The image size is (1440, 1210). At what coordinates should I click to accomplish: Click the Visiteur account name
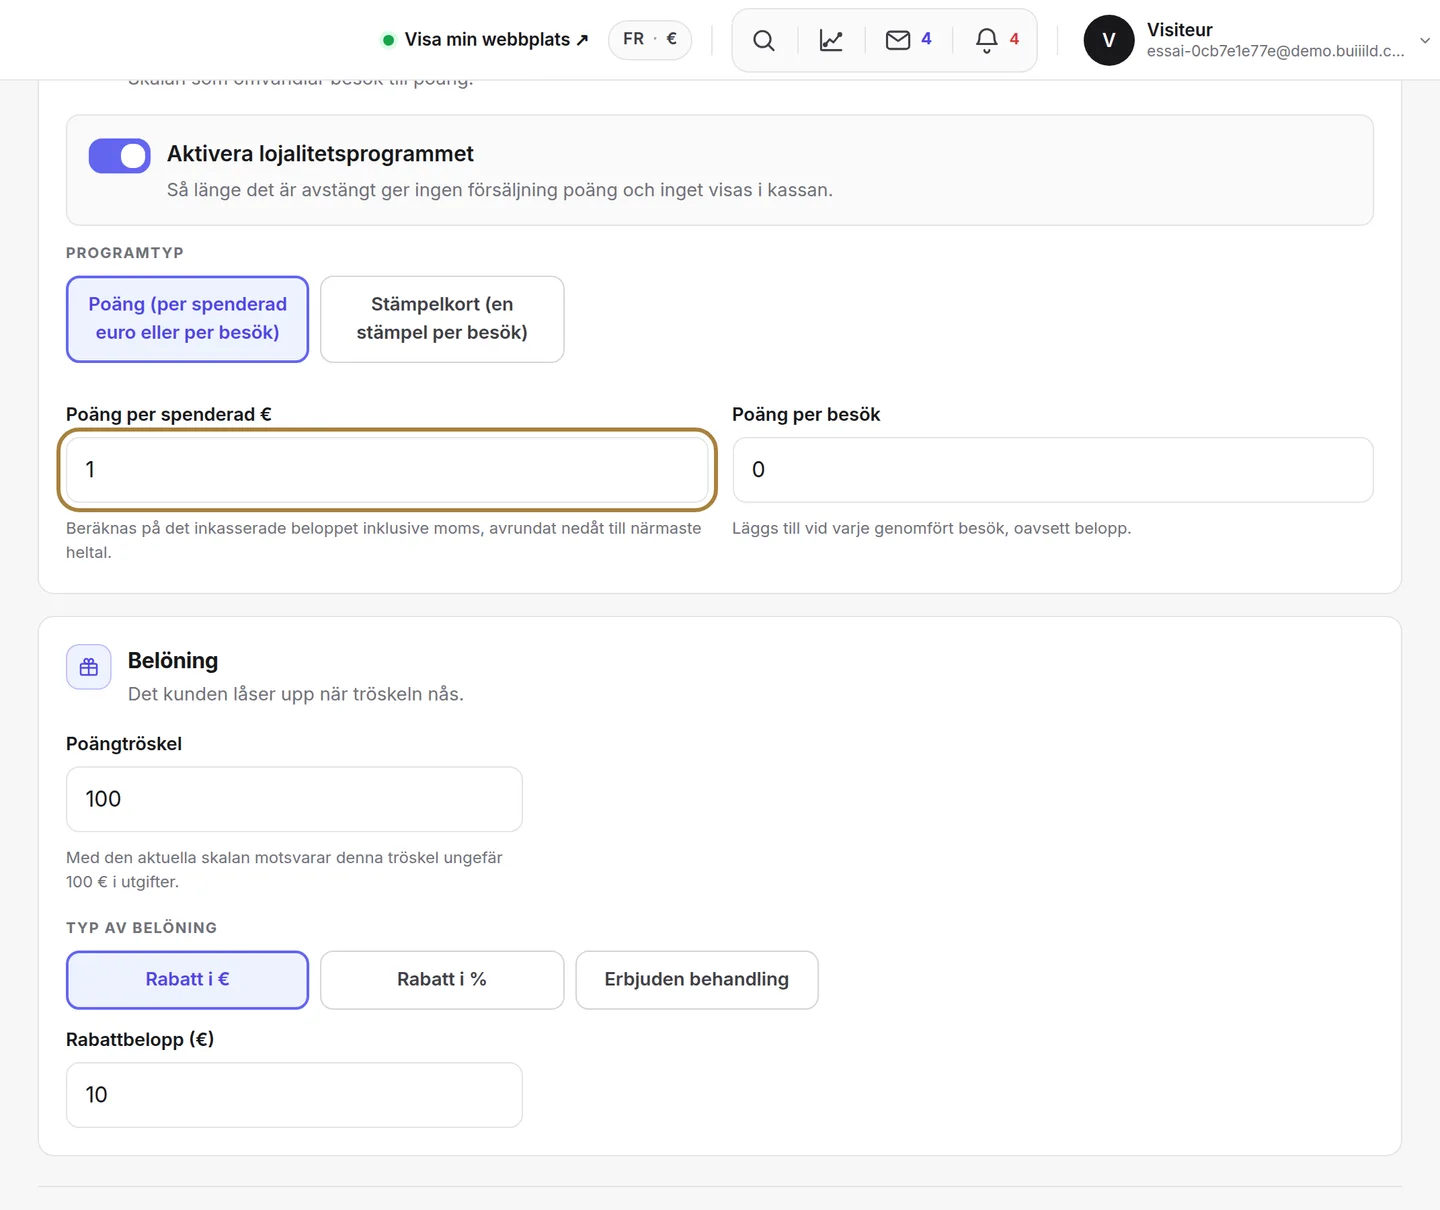coord(1180,30)
